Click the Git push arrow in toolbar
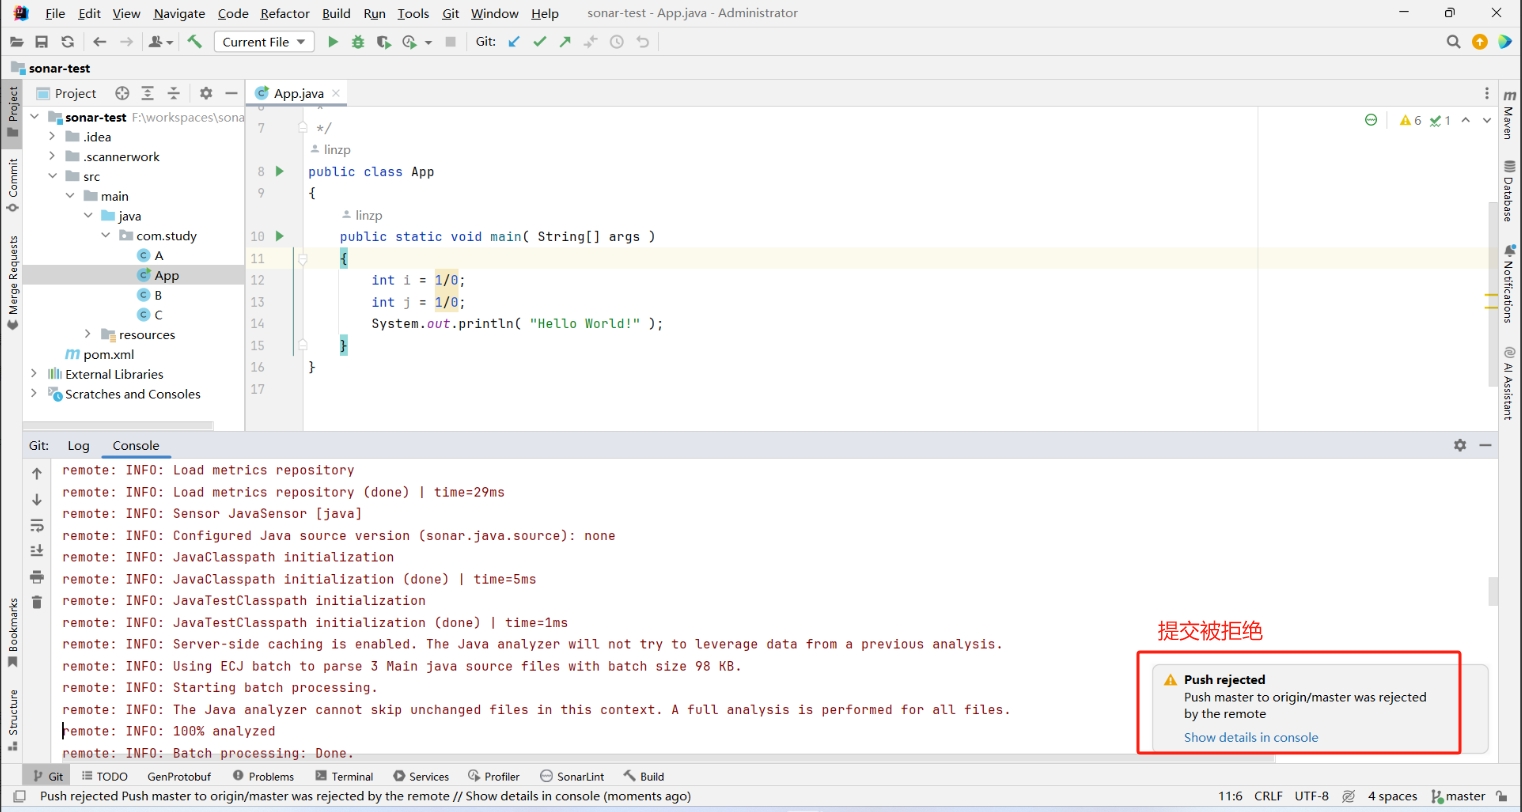Image resolution: width=1522 pixels, height=812 pixels. click(x=565, y=42)
